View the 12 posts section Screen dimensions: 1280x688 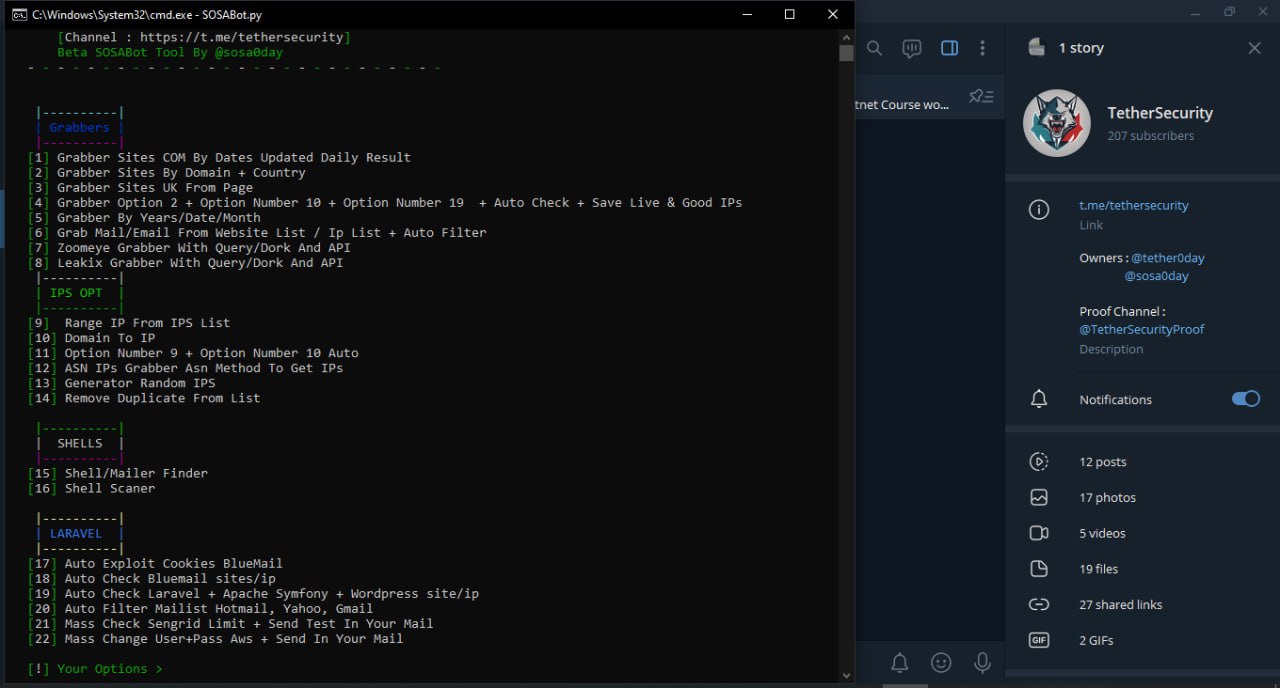(x=1142, y=462)
